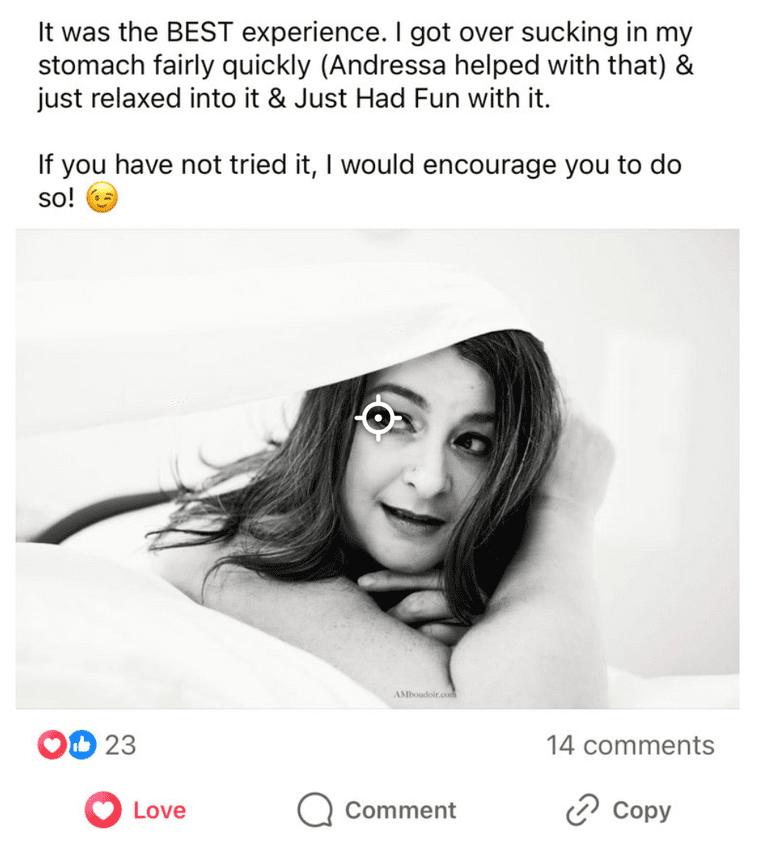Open the list behind the 23 reactions count

(120, 745)
